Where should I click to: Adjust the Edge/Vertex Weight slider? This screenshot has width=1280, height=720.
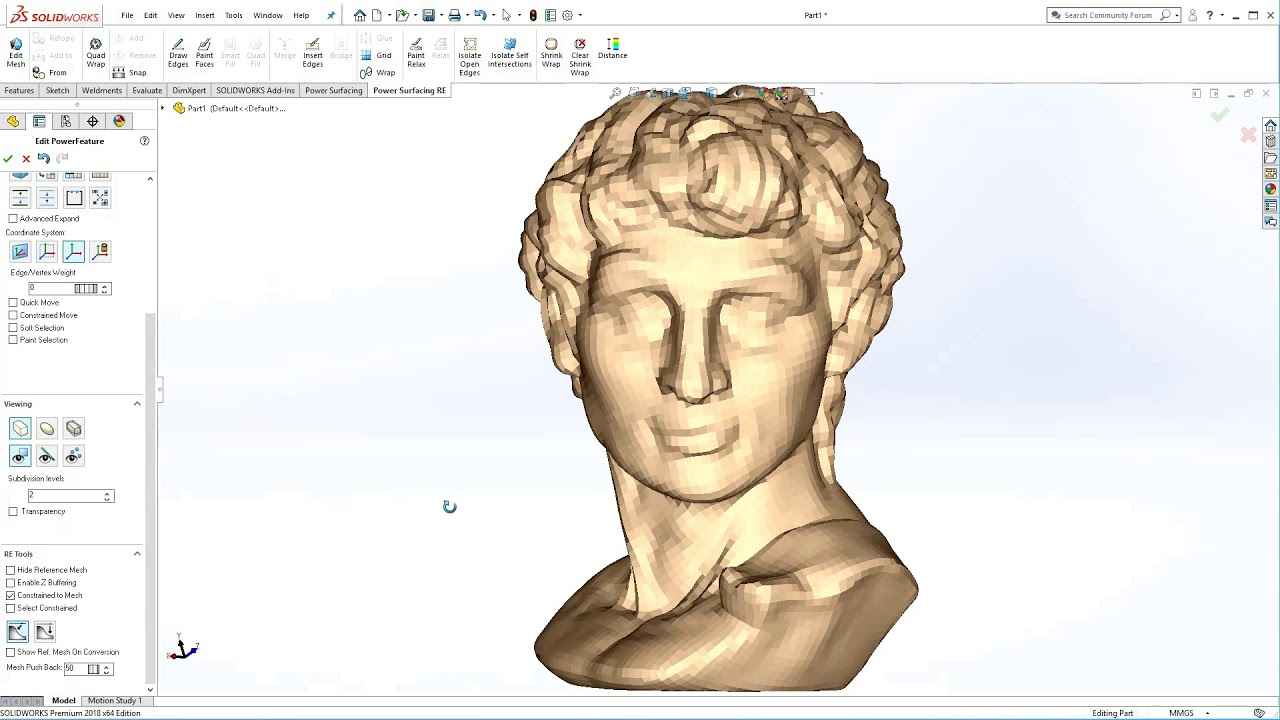coord(86,289)
